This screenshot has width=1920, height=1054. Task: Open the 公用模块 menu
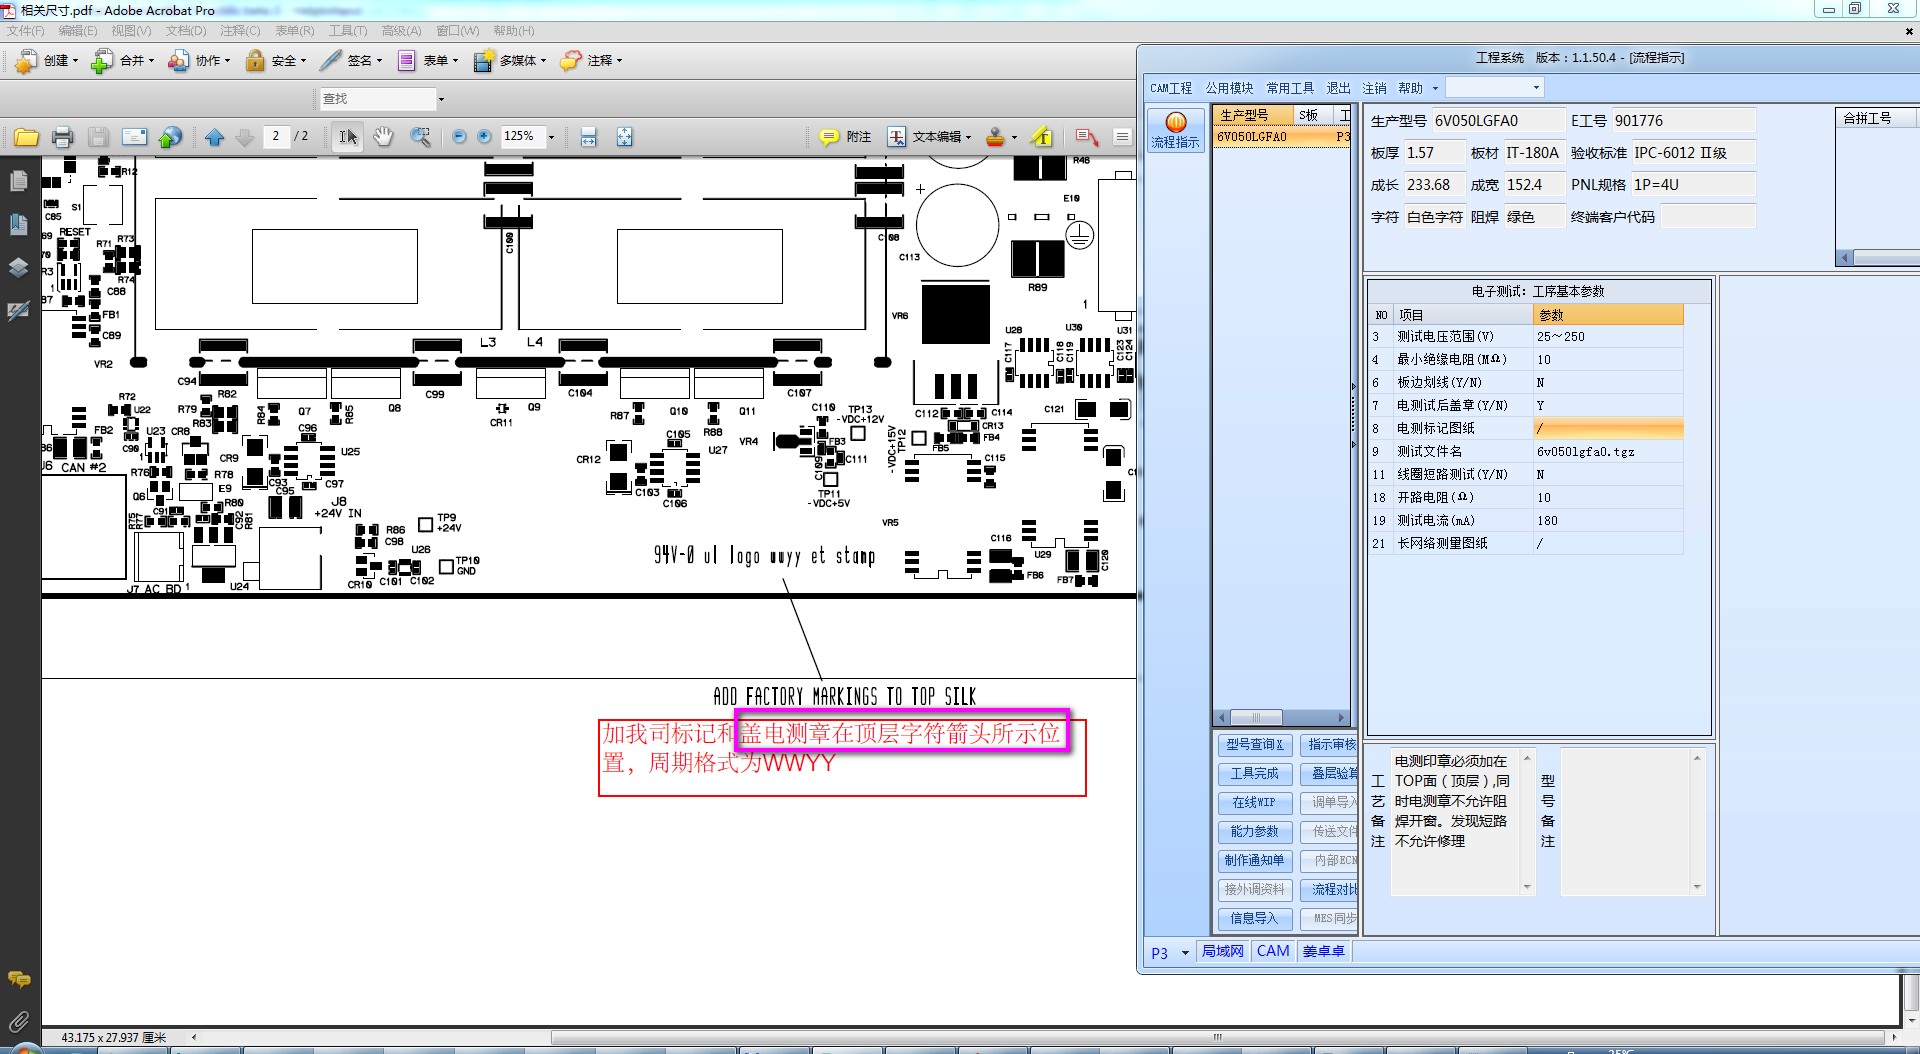click(x=1229, y=88)
